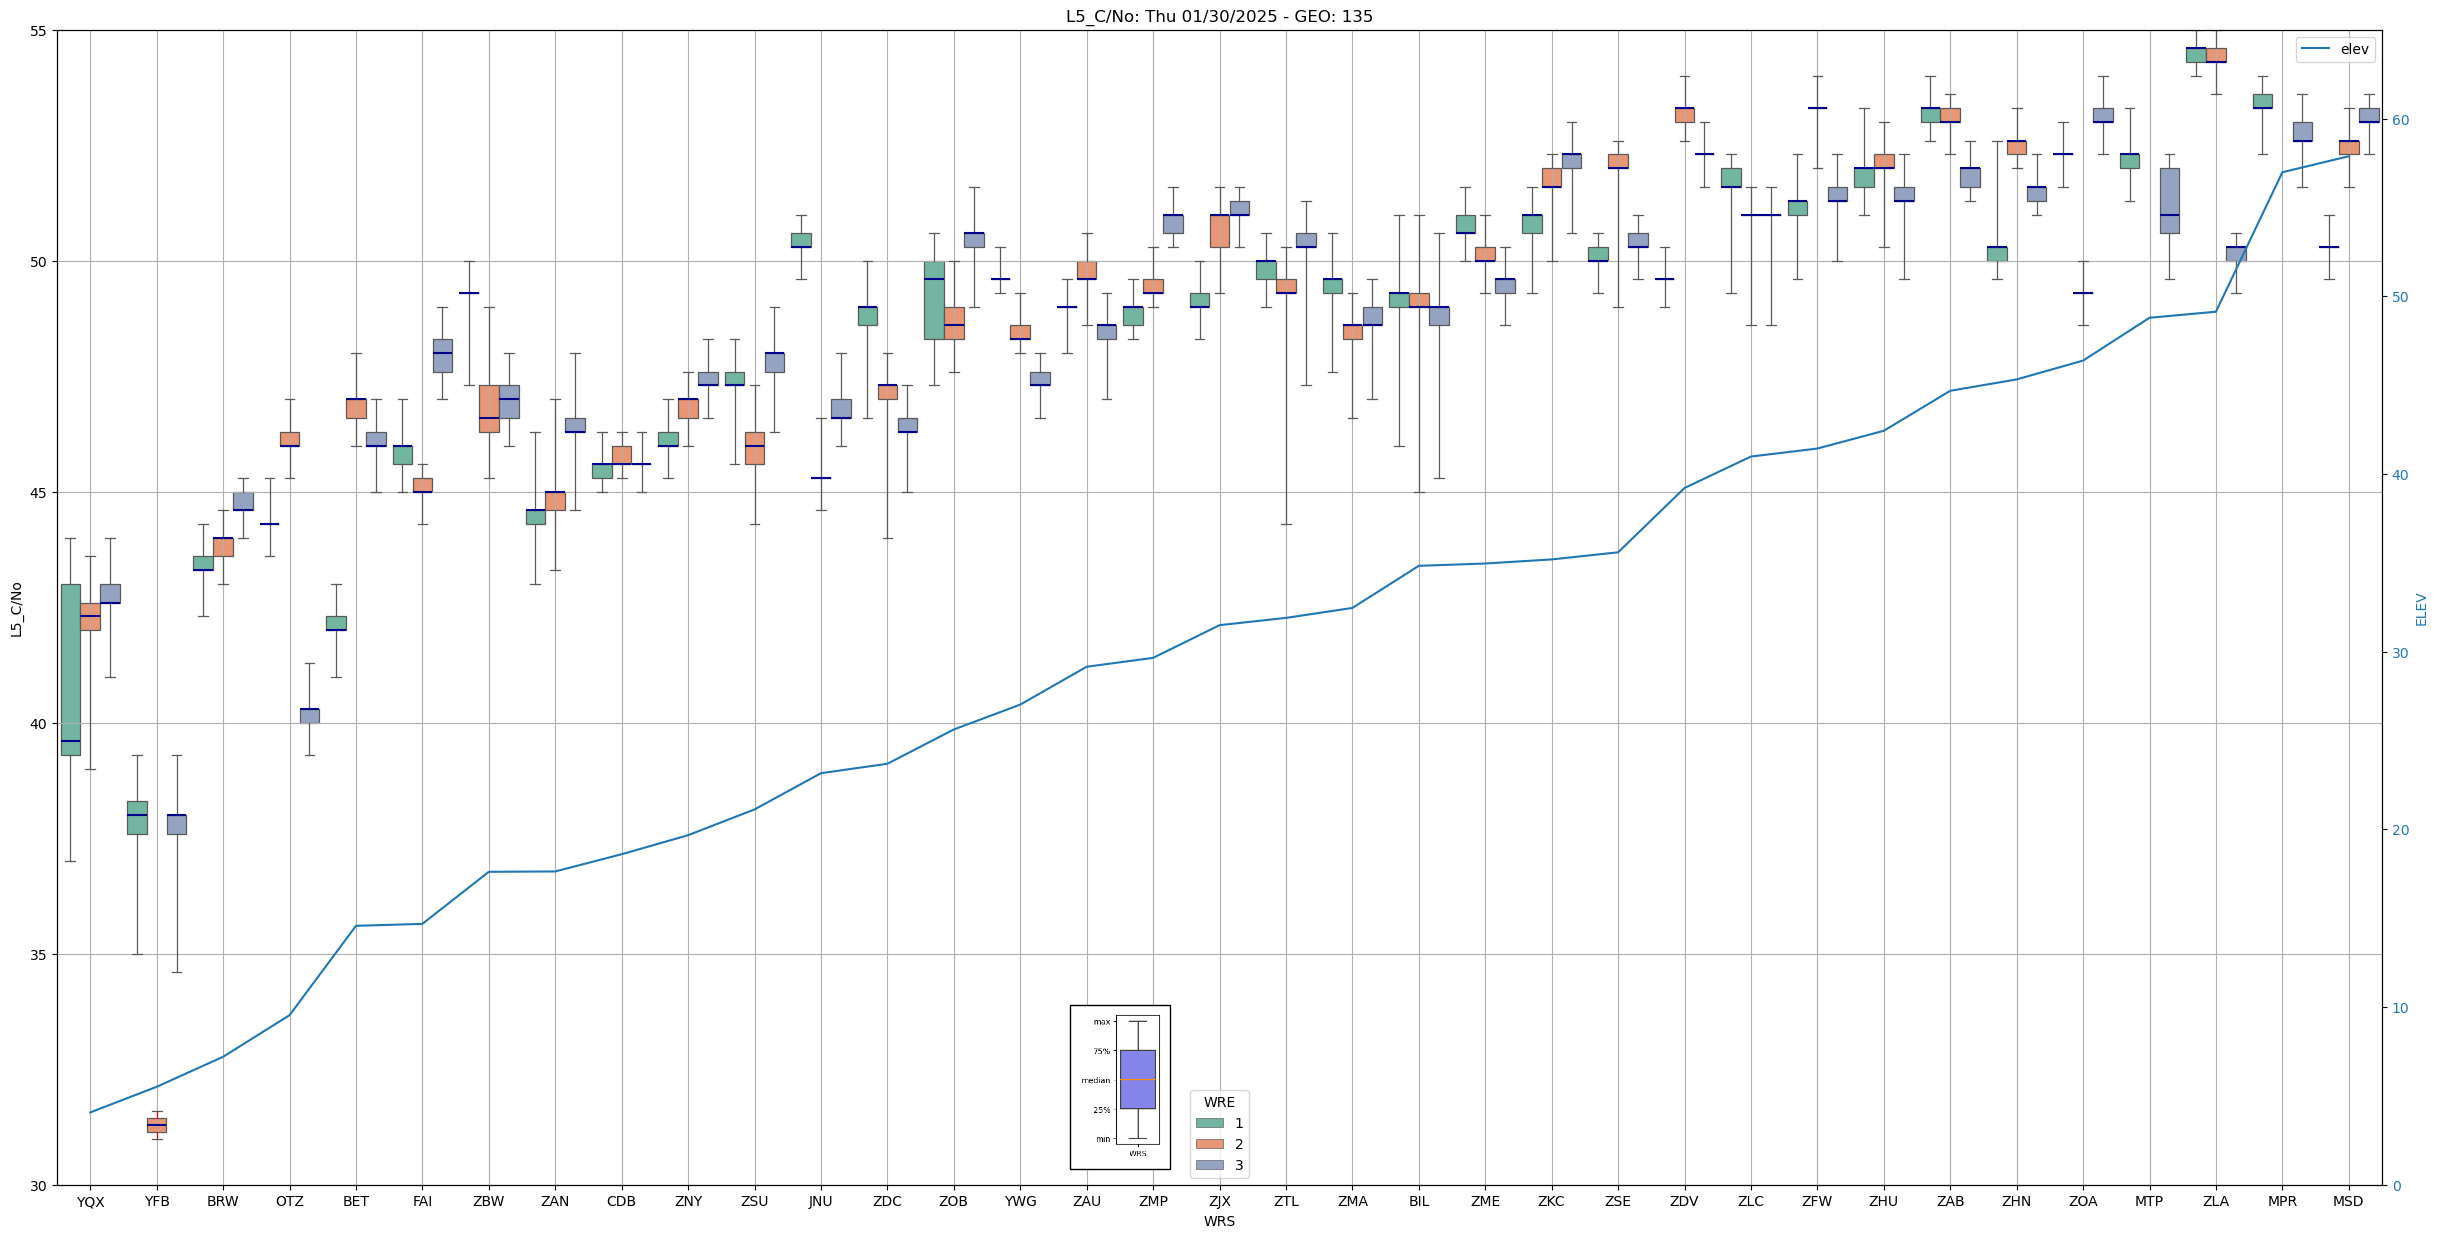This screenshot has height=1238, width=2439.
Task: Click the ZLA station tick label
Action: pyautogui.click(x=2215, y=1202)
